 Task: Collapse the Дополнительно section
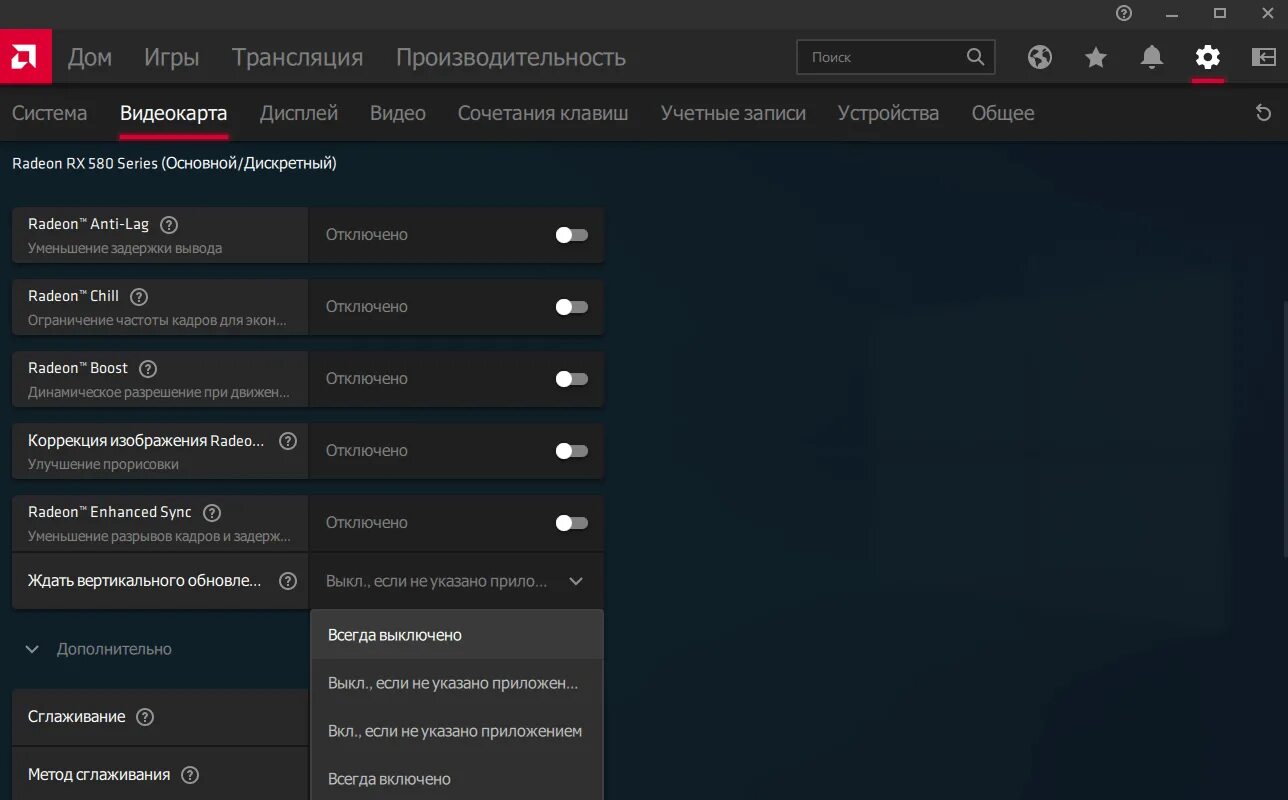coord(31,649)
